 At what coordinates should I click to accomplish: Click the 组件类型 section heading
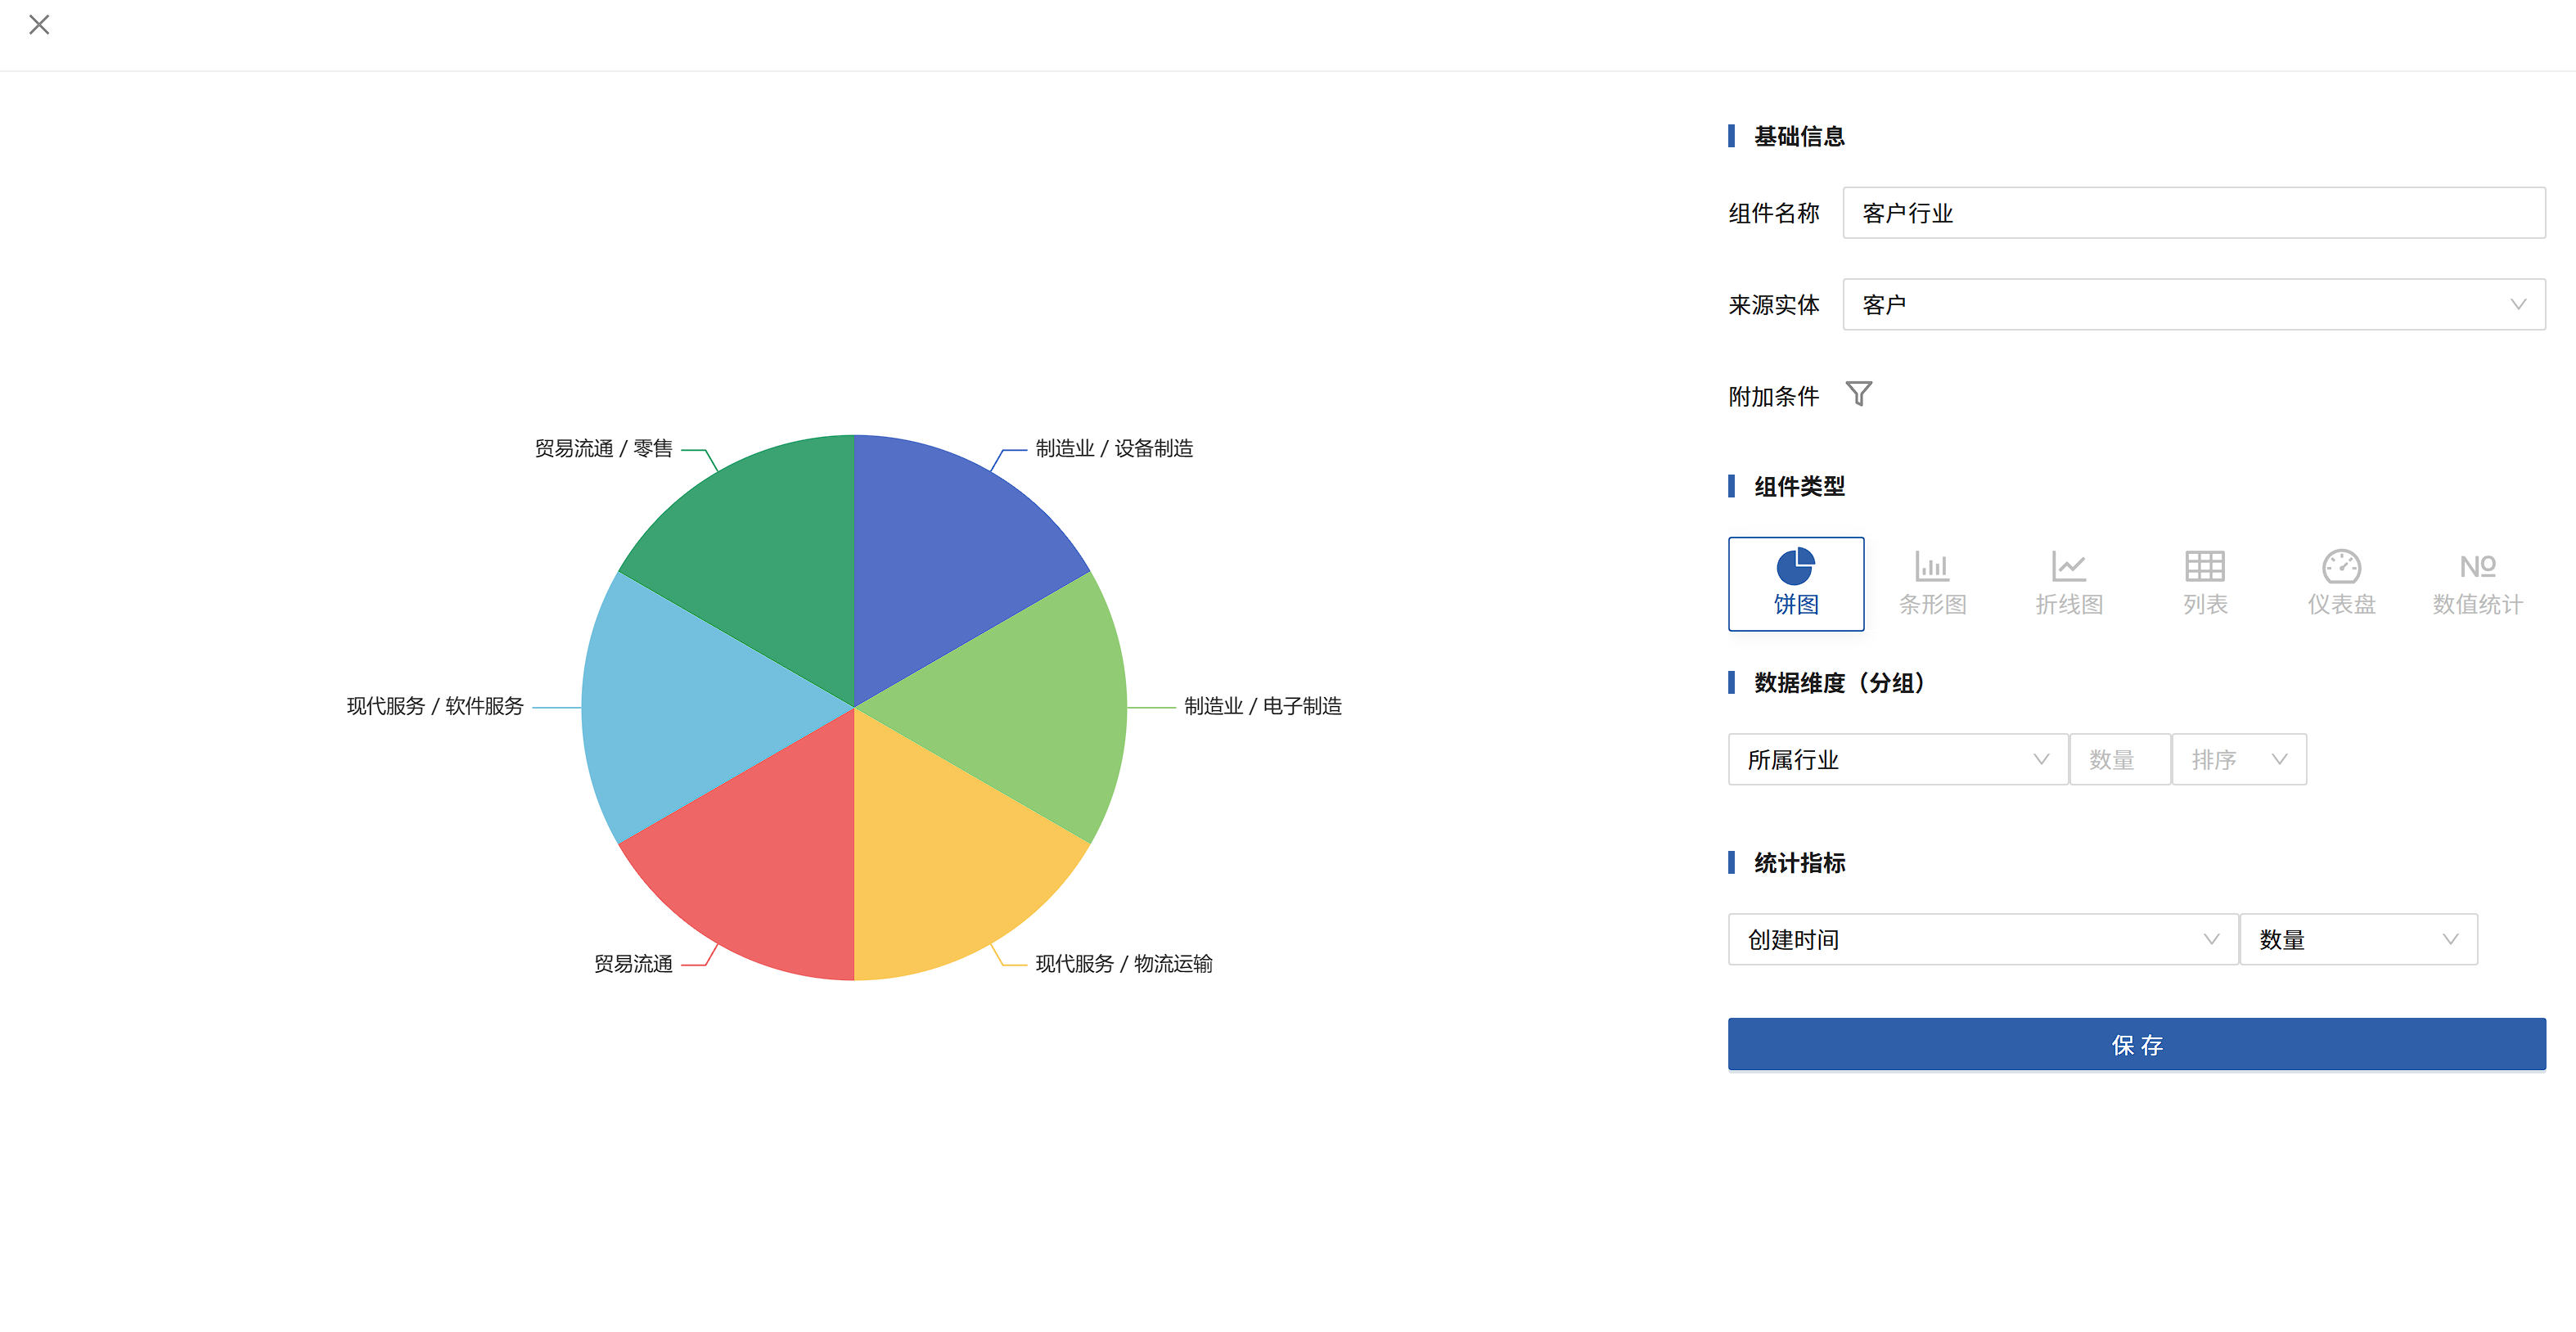click(x=1799, y=487)
